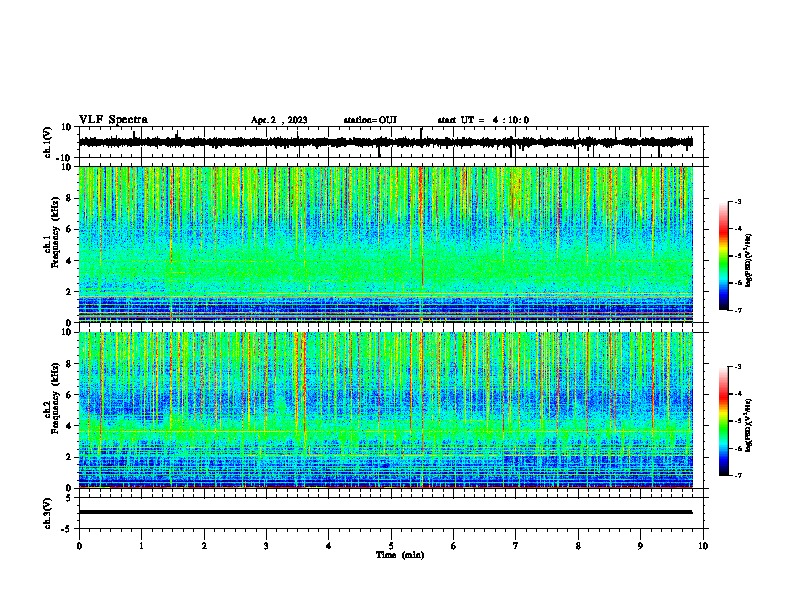792x612 pixels.
Task: Click time-axis tick label "1"
Action: click(x=141, y=546)
